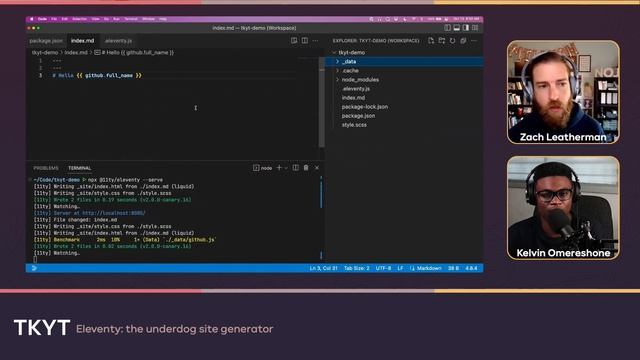Change file encoding UTF-8

click(x=383, y=268)
